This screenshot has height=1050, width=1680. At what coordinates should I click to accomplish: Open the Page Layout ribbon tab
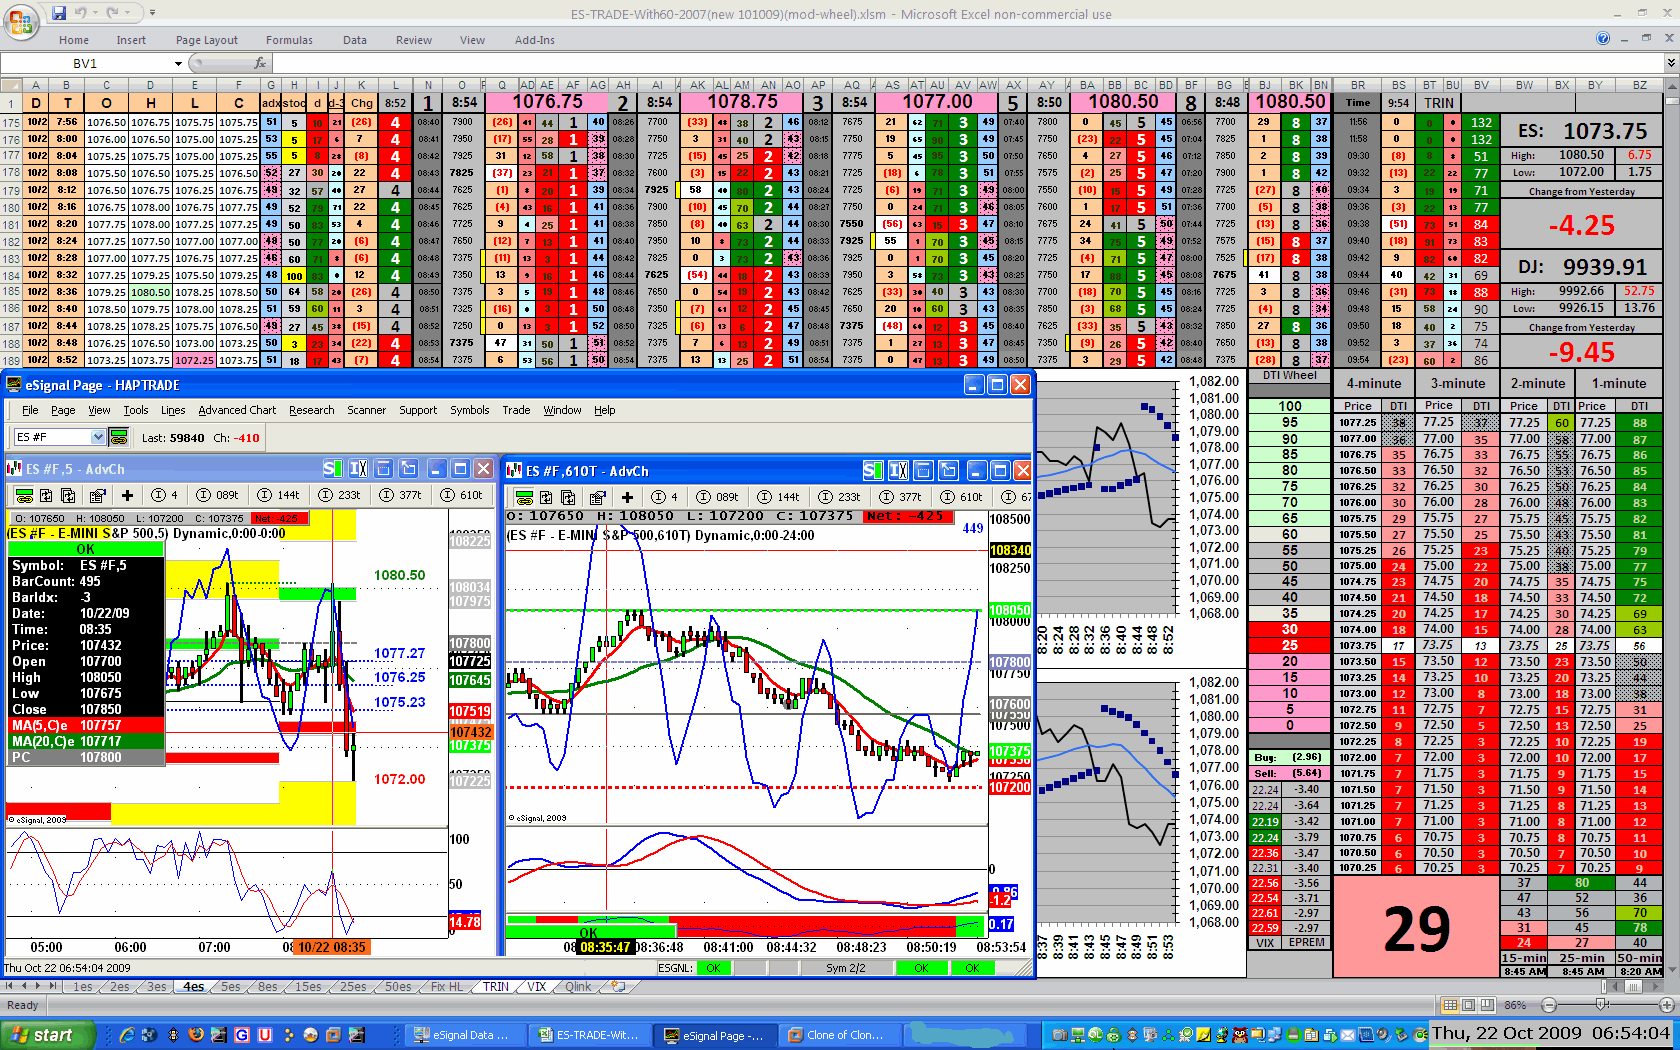tap(207, 40)
